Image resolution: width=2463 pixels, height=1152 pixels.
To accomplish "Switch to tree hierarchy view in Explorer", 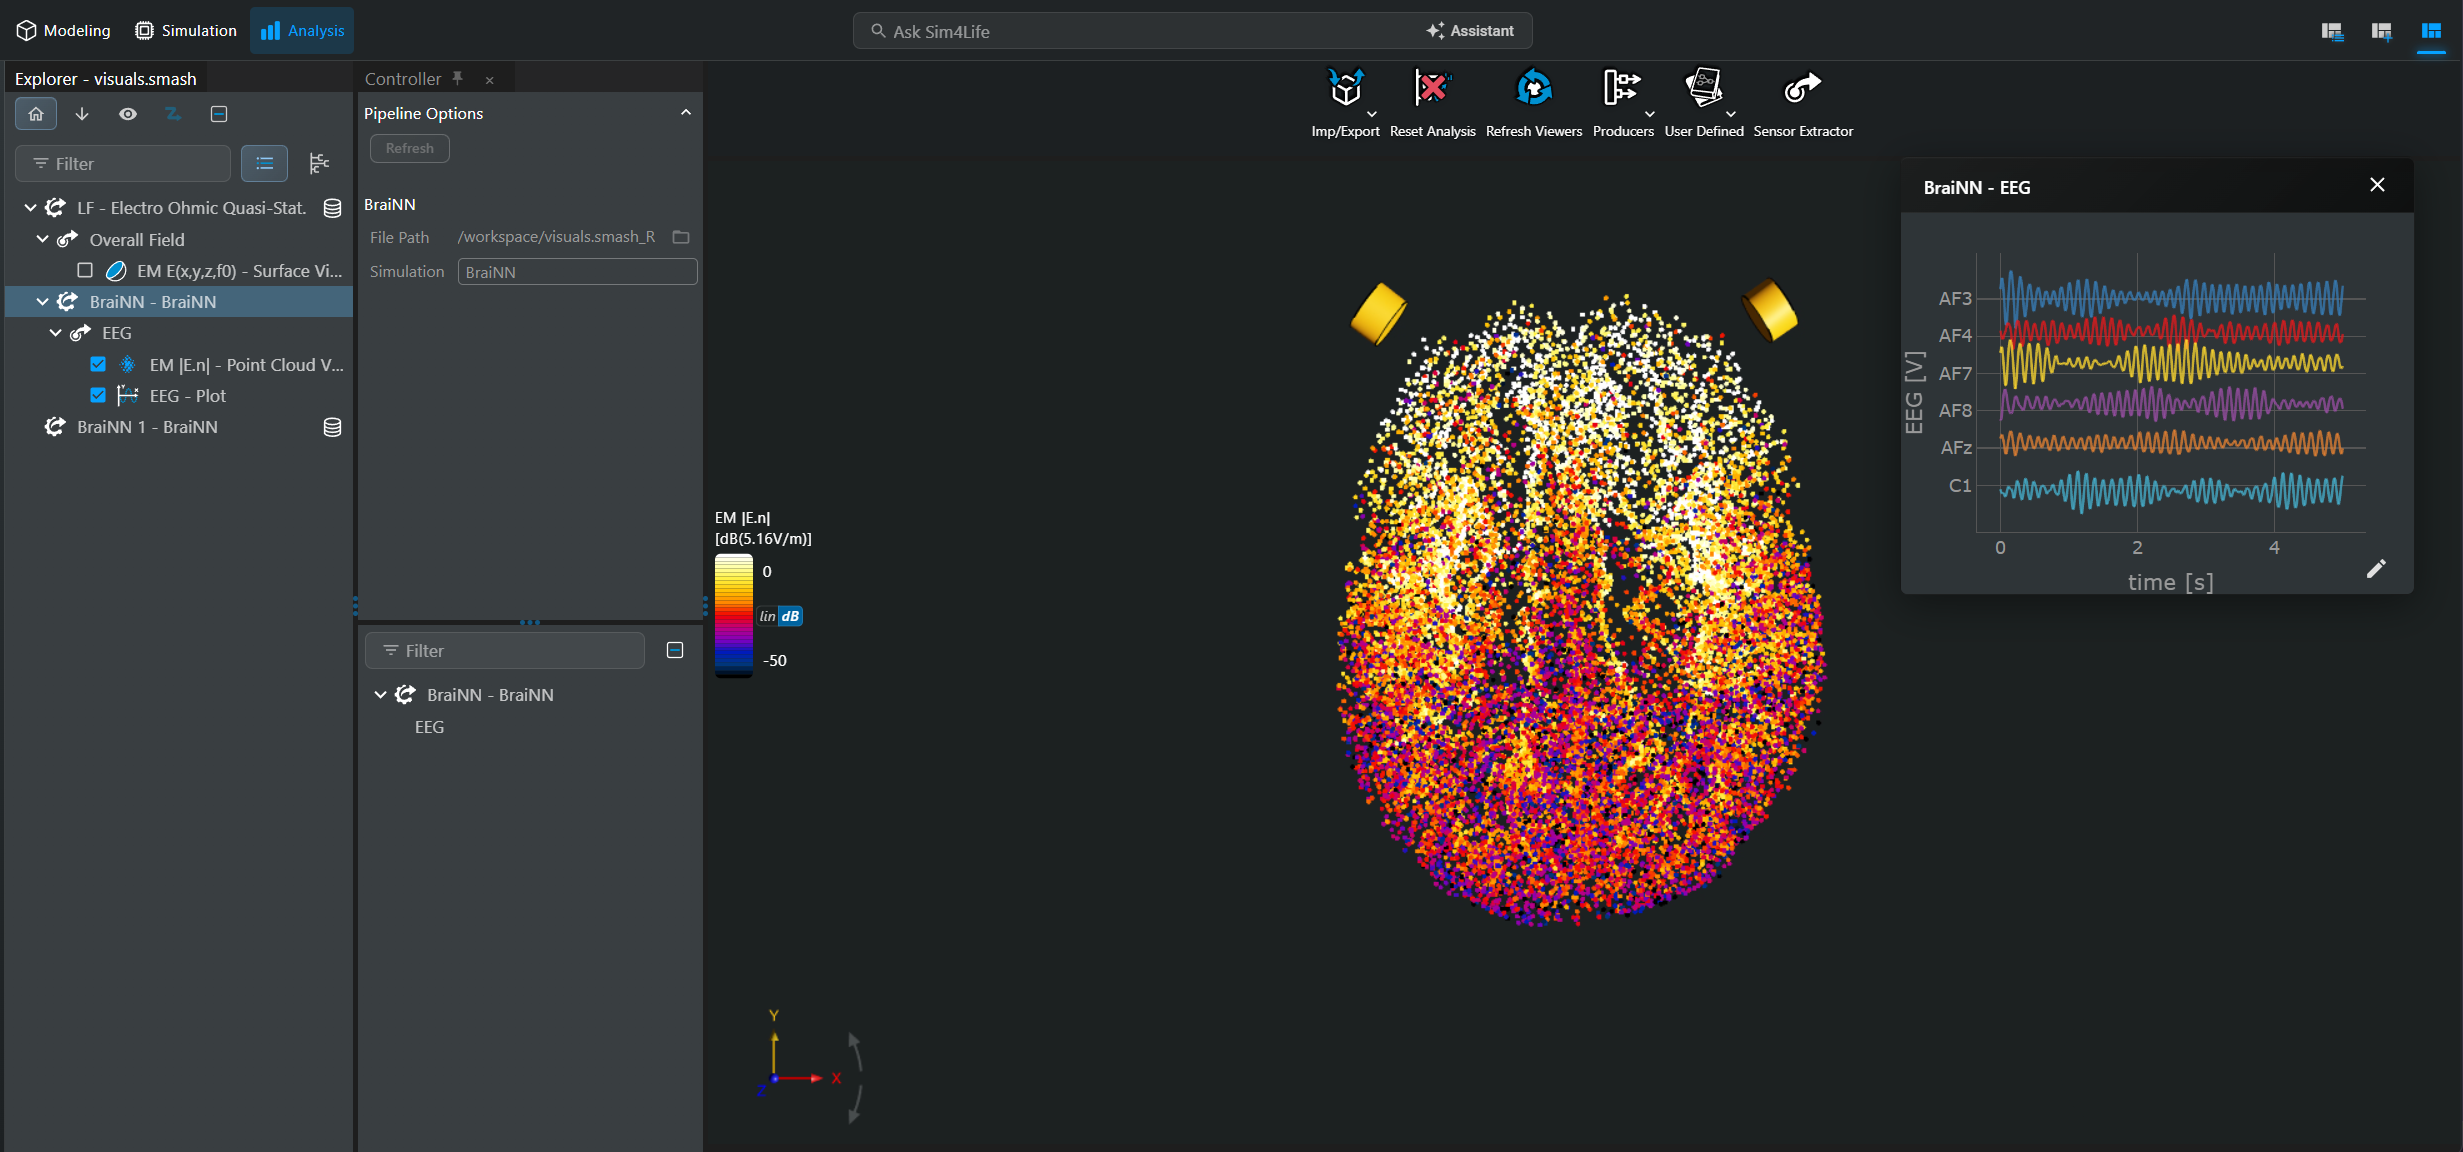I will point(319,163).
